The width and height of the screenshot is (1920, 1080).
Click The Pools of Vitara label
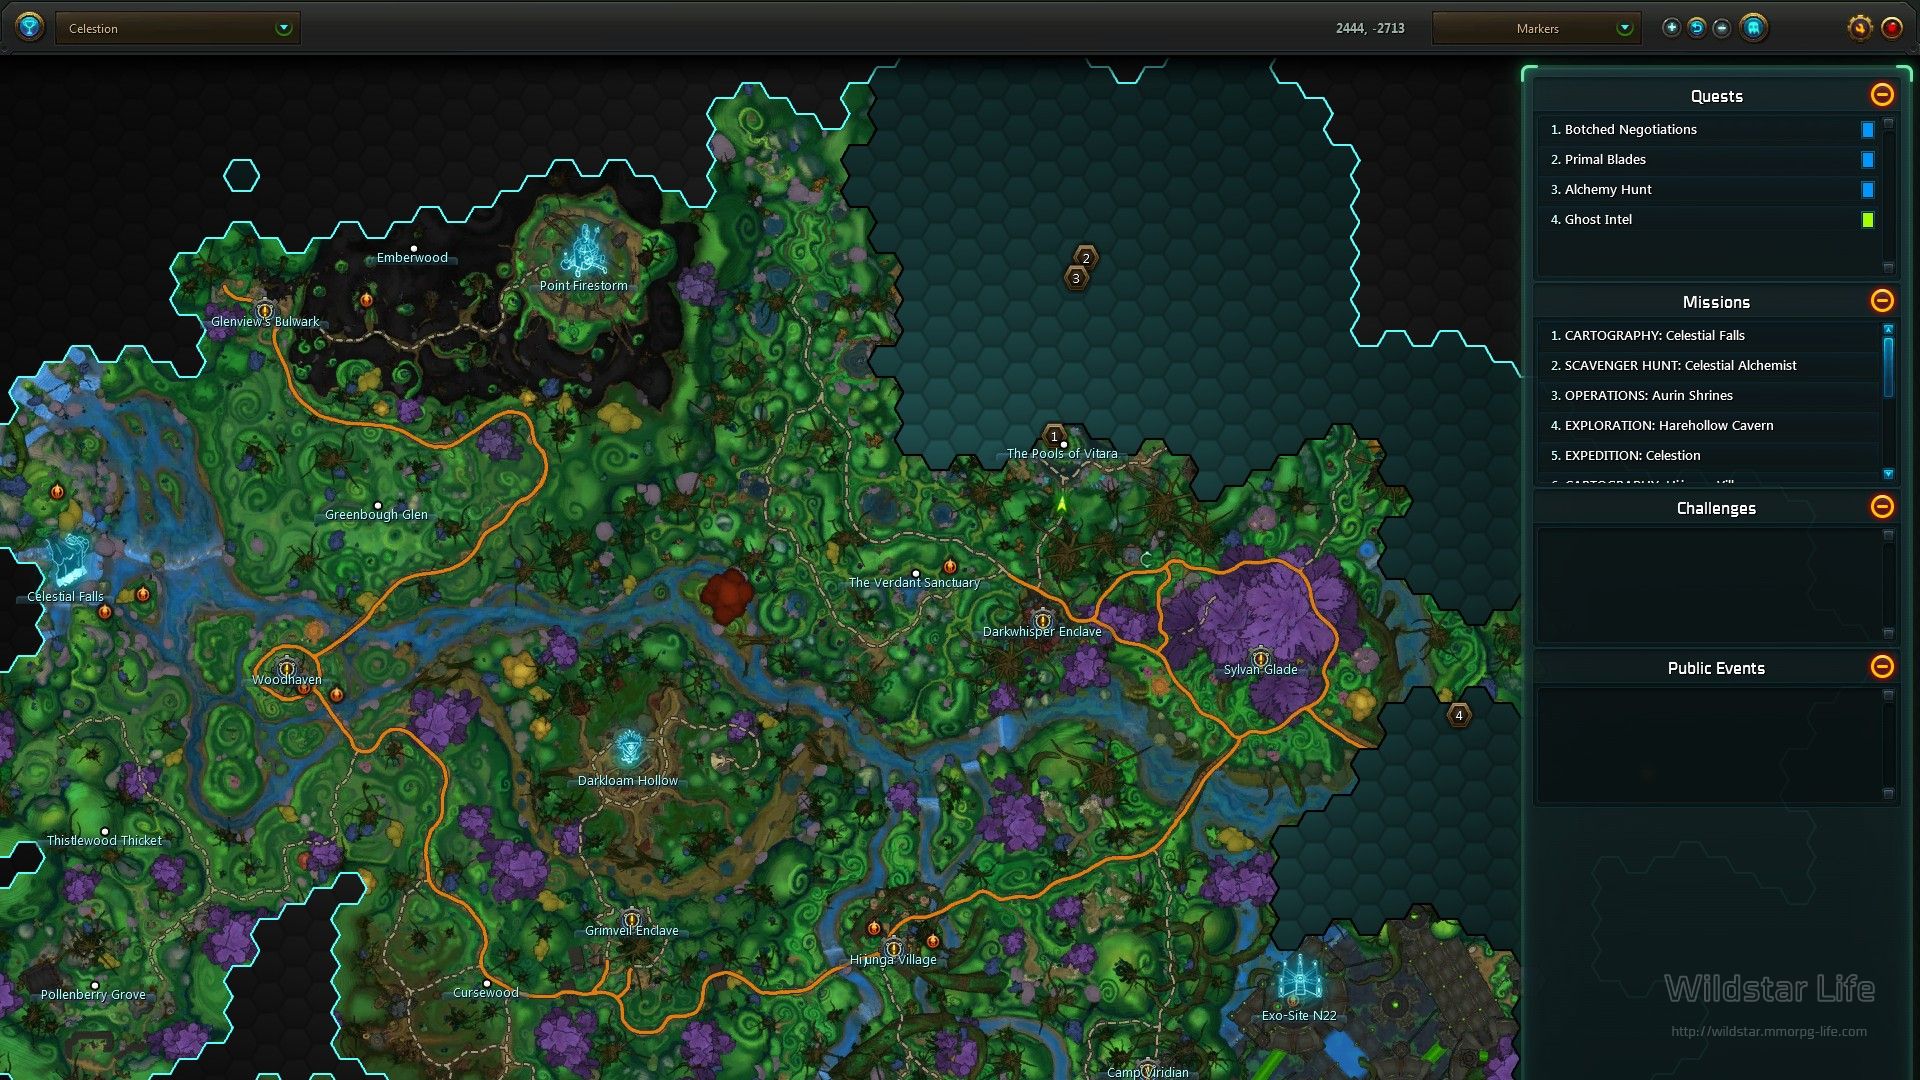click(x=1062, y=454)
